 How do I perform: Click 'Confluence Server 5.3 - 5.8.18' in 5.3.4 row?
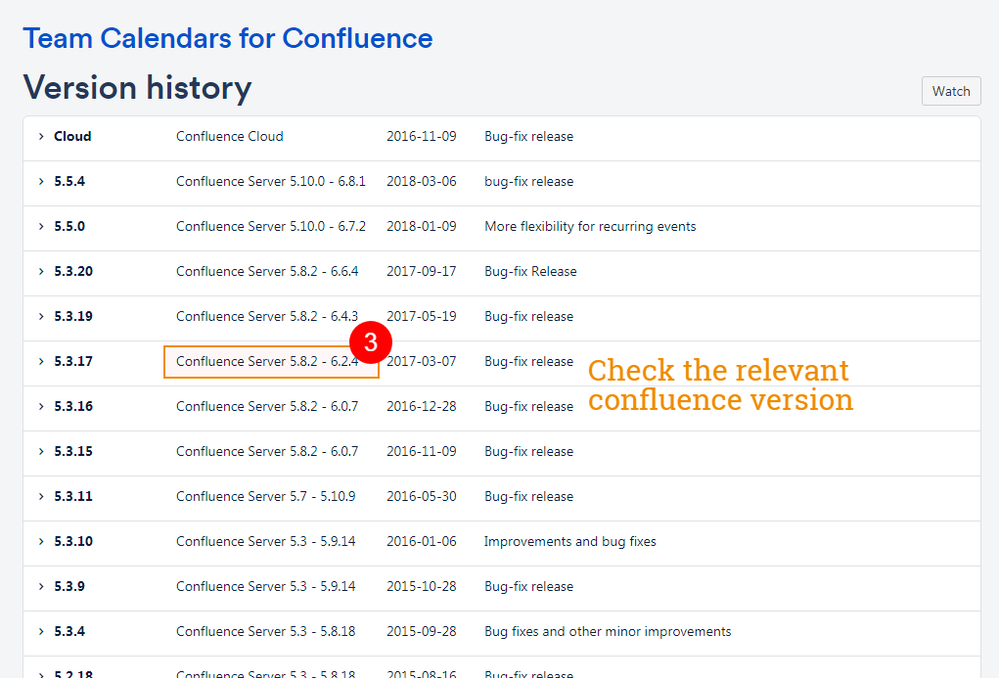266,631
